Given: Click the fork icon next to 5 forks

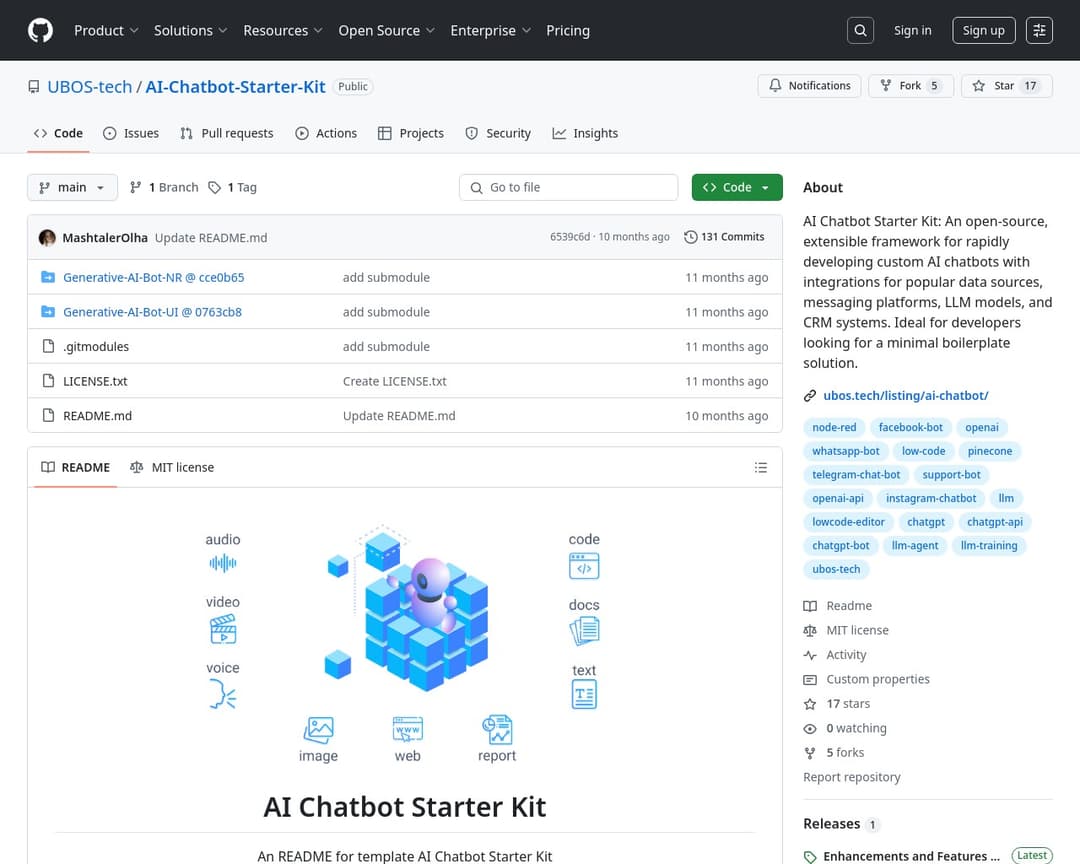Looking at the screenshot, I should pyautogui.click(x=810, y=753).
